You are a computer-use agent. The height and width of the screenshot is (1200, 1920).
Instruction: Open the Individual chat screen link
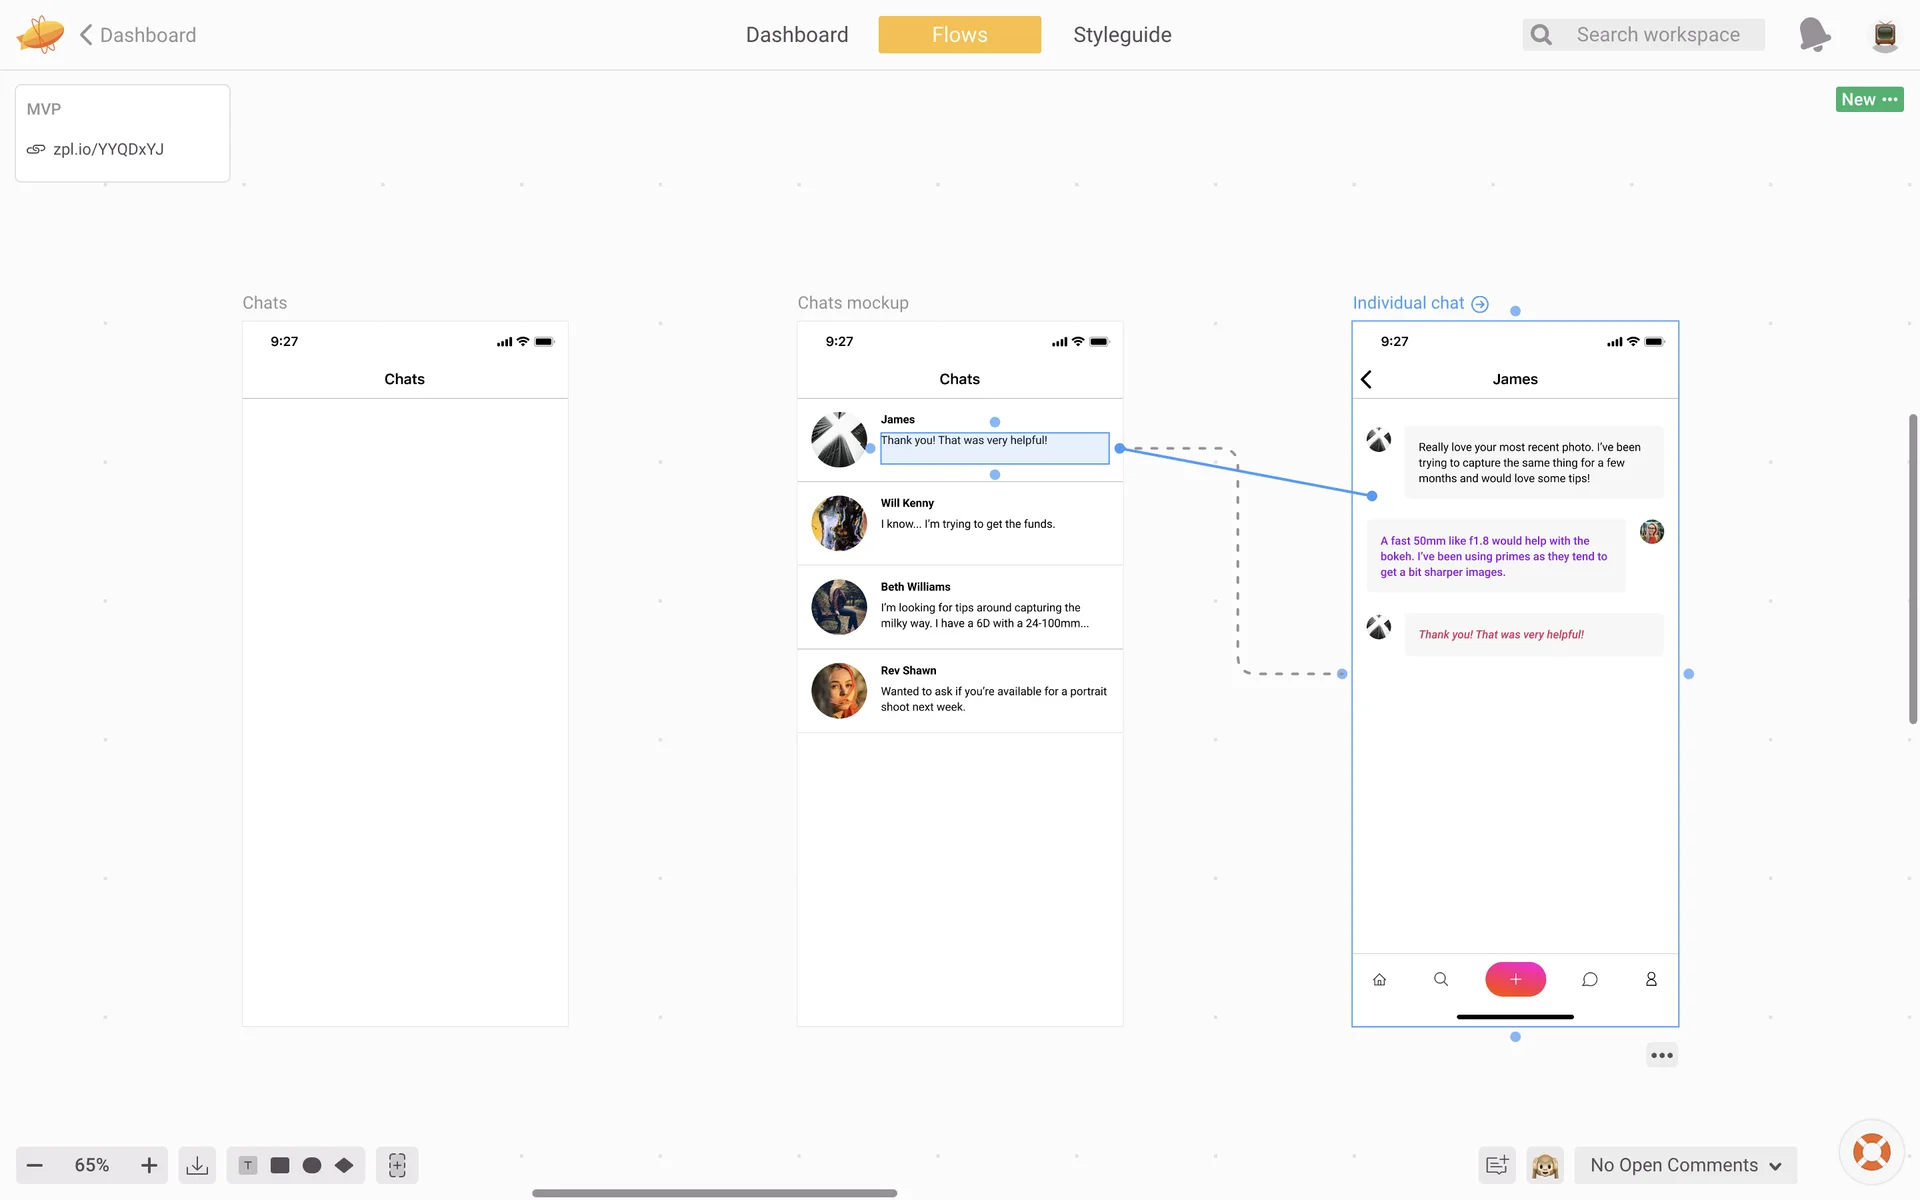[1480, 304]
